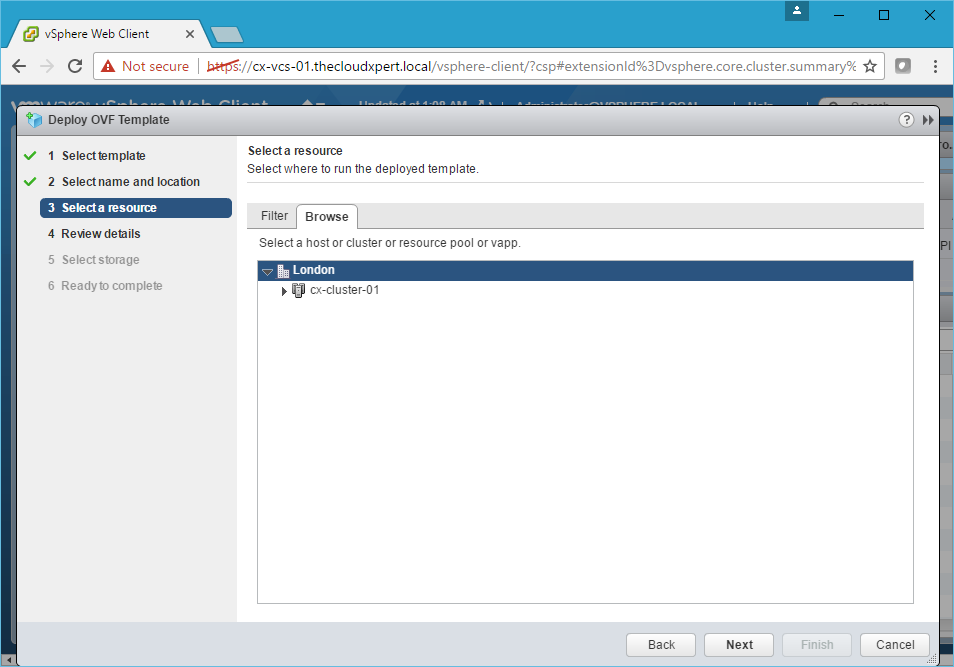Bookmark page with star icon
Viewport: 954px width, 667px height.
870,66
